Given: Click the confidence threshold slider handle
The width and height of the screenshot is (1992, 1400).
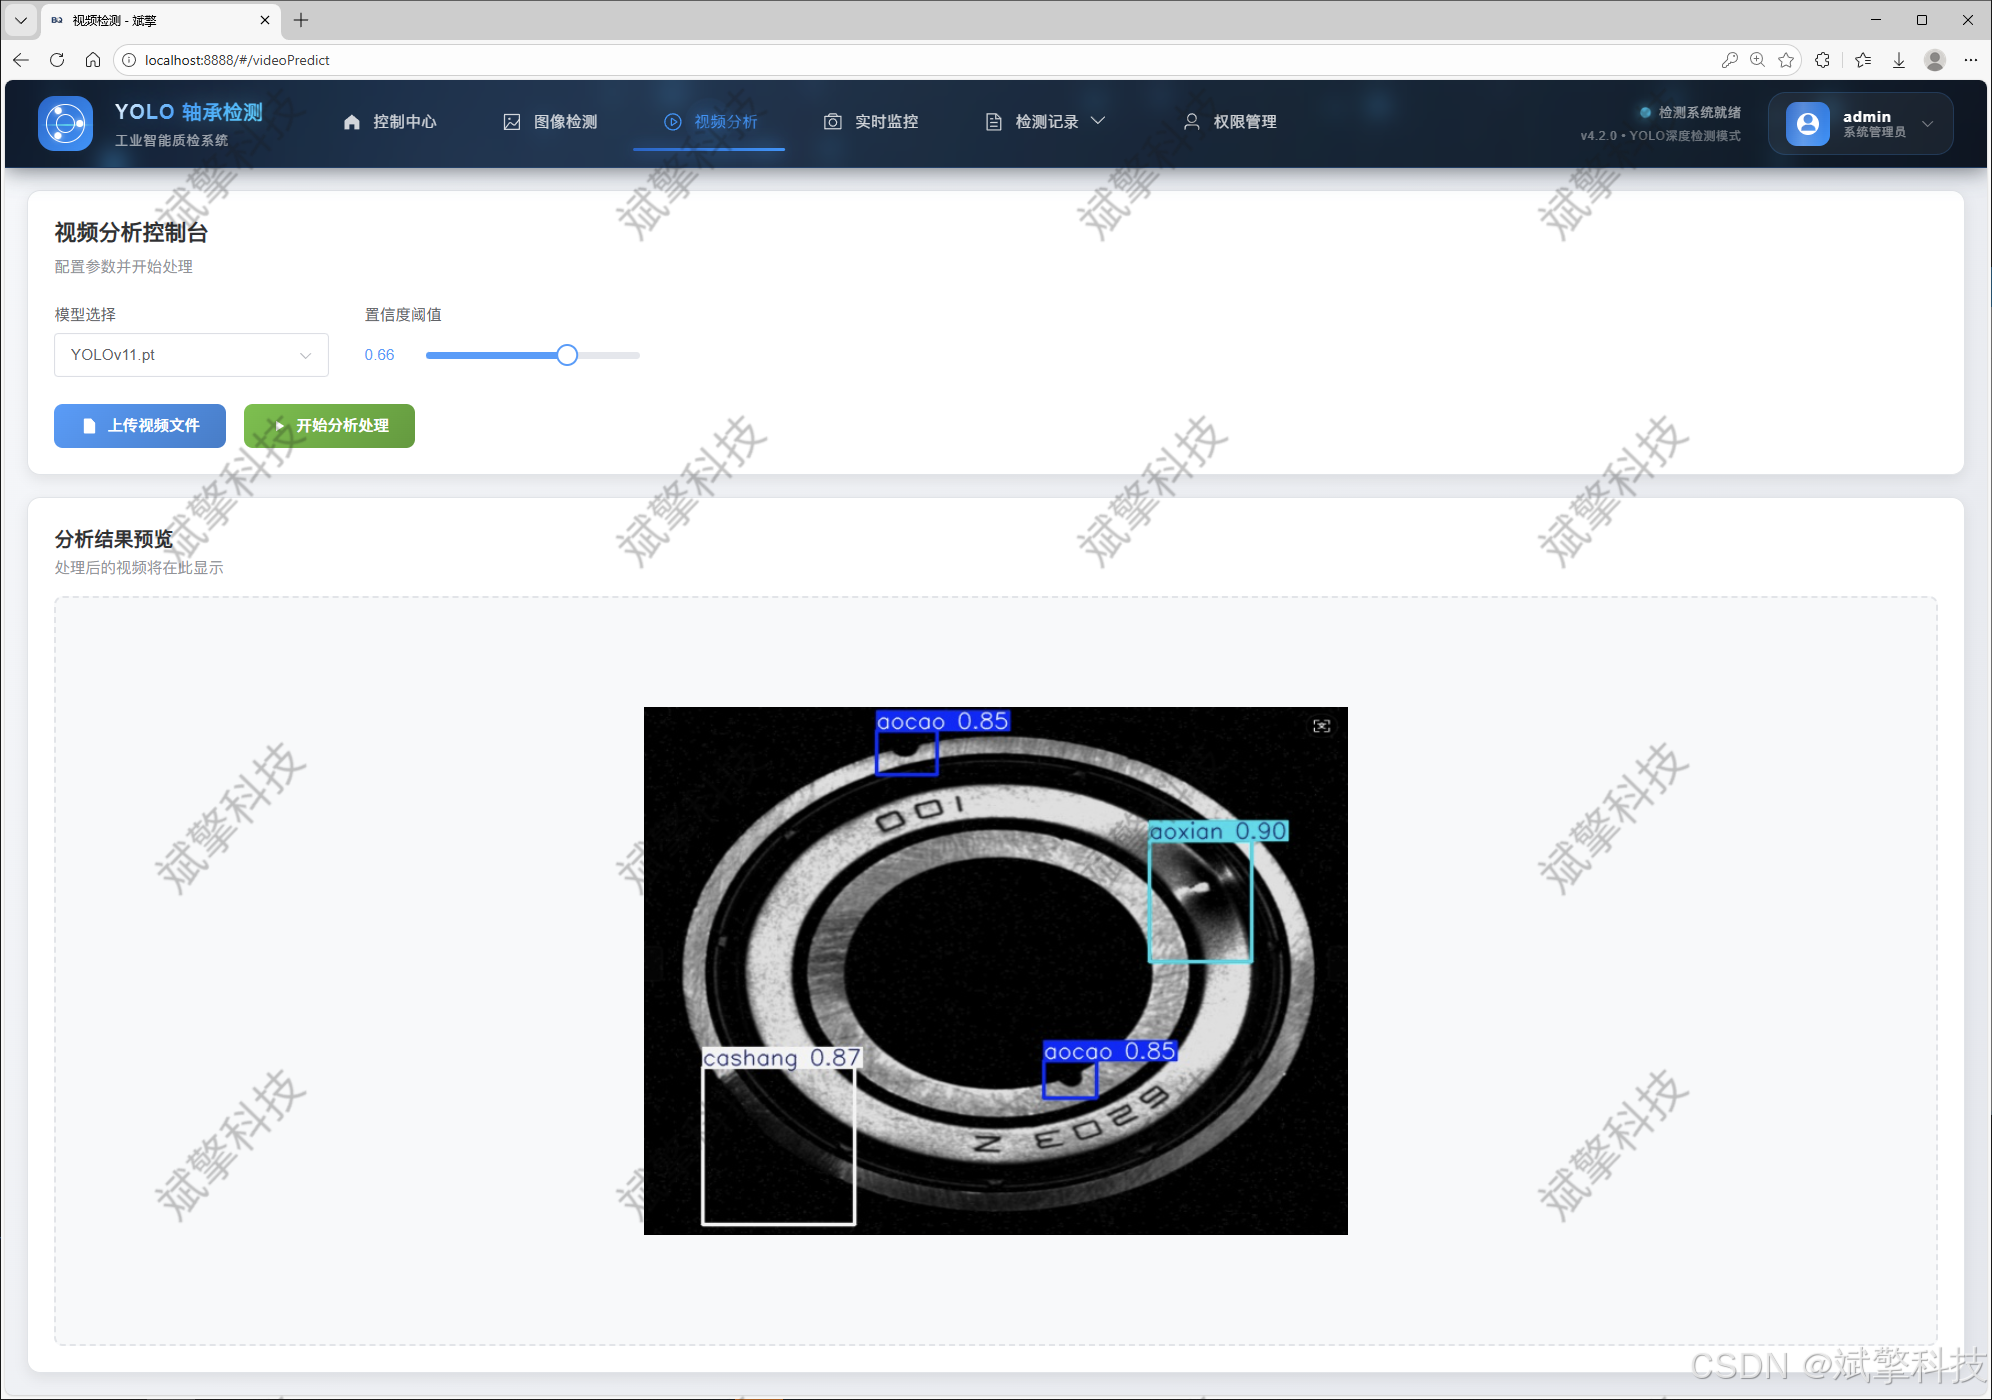Looking at the screenshot, I should pyautogui.click(x=567, y=355).
